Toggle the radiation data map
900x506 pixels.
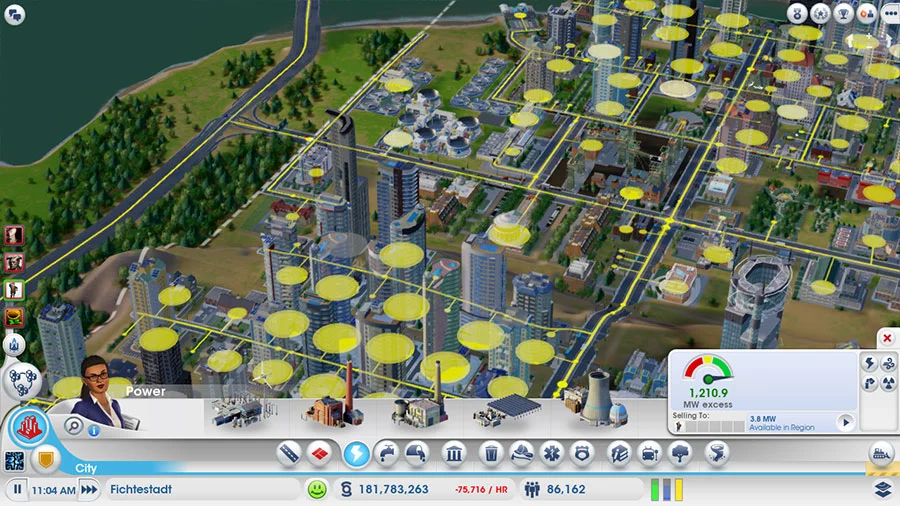pos(889,383)
